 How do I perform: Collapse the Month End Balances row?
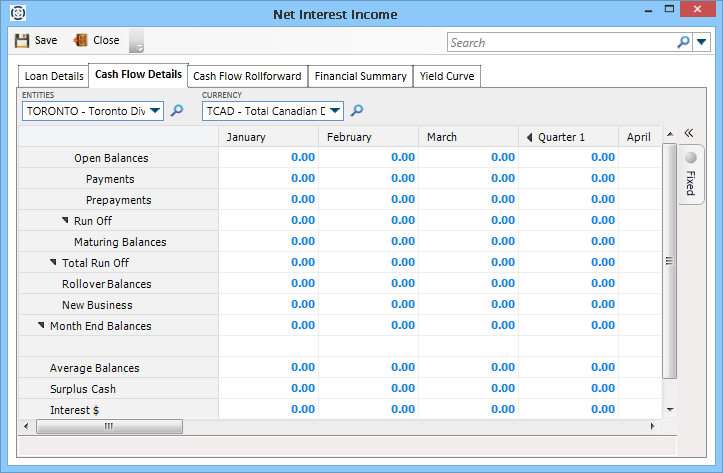click(x=42, y=326)
